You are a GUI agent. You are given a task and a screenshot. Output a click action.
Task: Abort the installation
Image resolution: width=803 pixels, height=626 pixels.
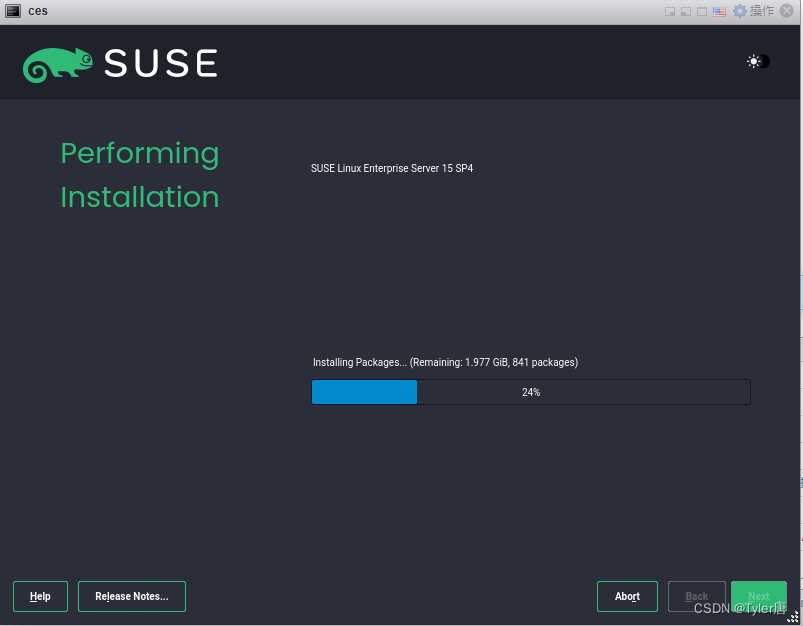click(x=627, y=596)
